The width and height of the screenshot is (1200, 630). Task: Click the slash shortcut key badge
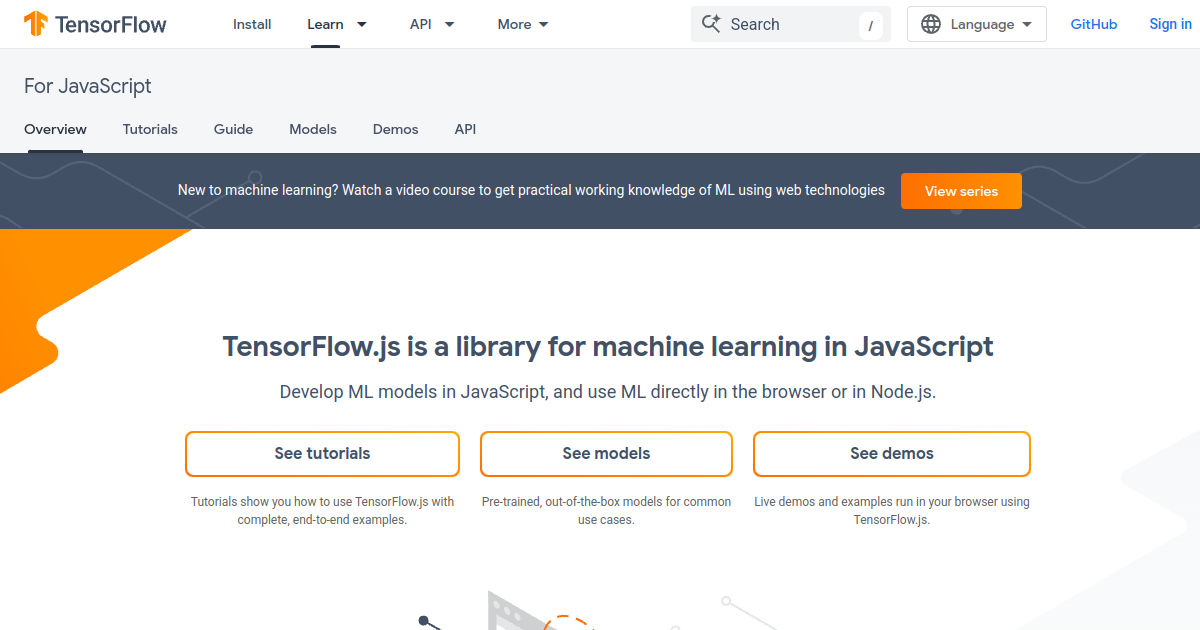click(870, 25)
